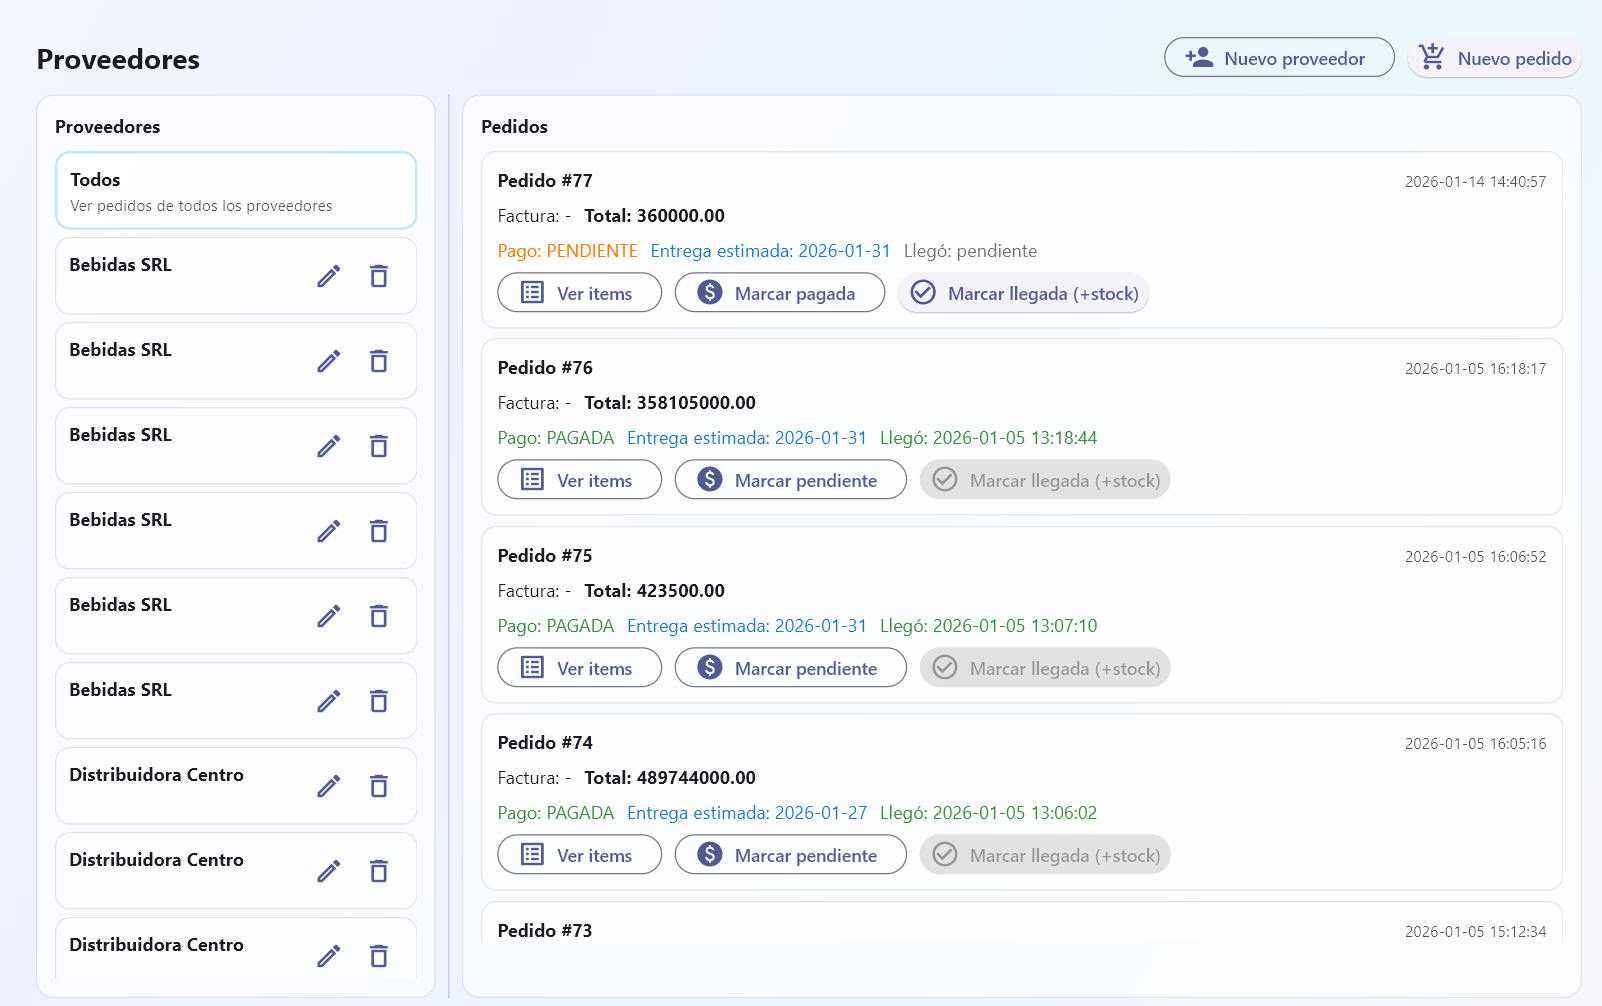View items of Pedido #77
This screenshot has width=1602, height=1006.
click(579, 293)
